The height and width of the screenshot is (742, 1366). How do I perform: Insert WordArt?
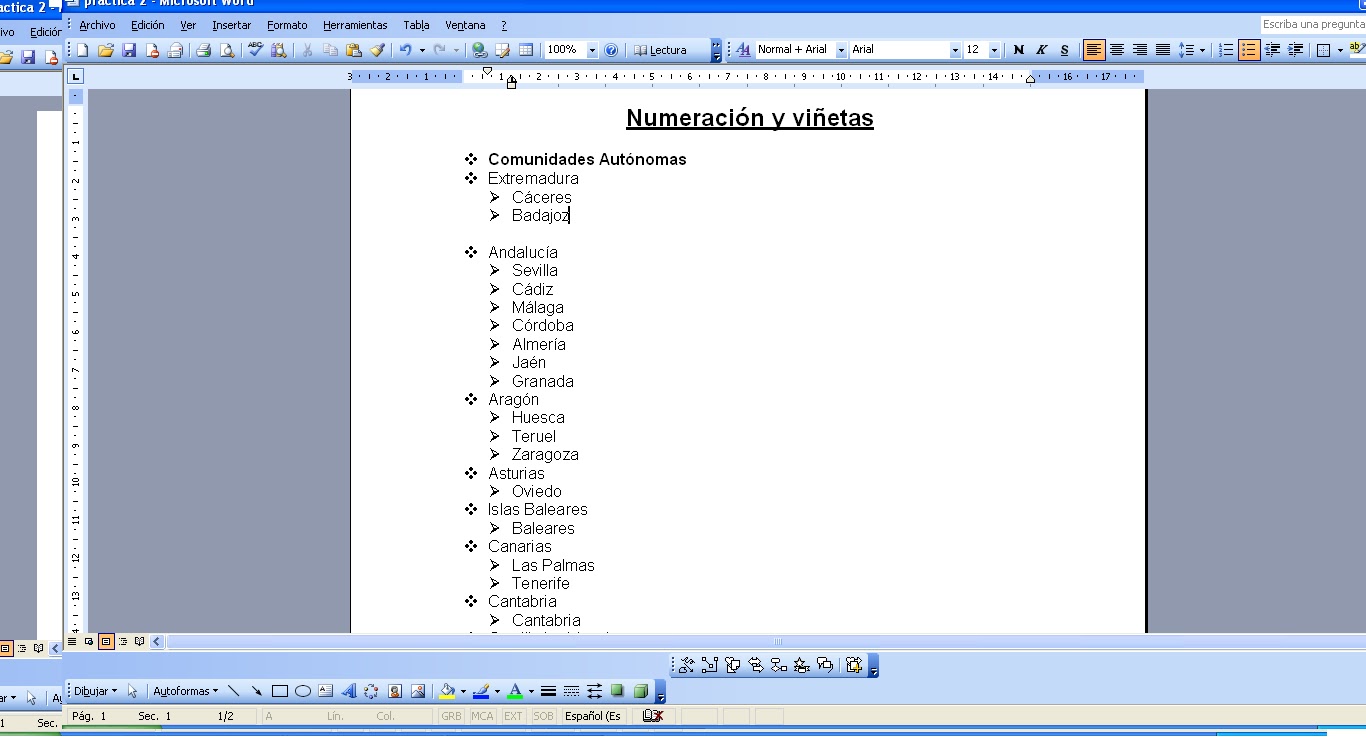pos(349,691)
